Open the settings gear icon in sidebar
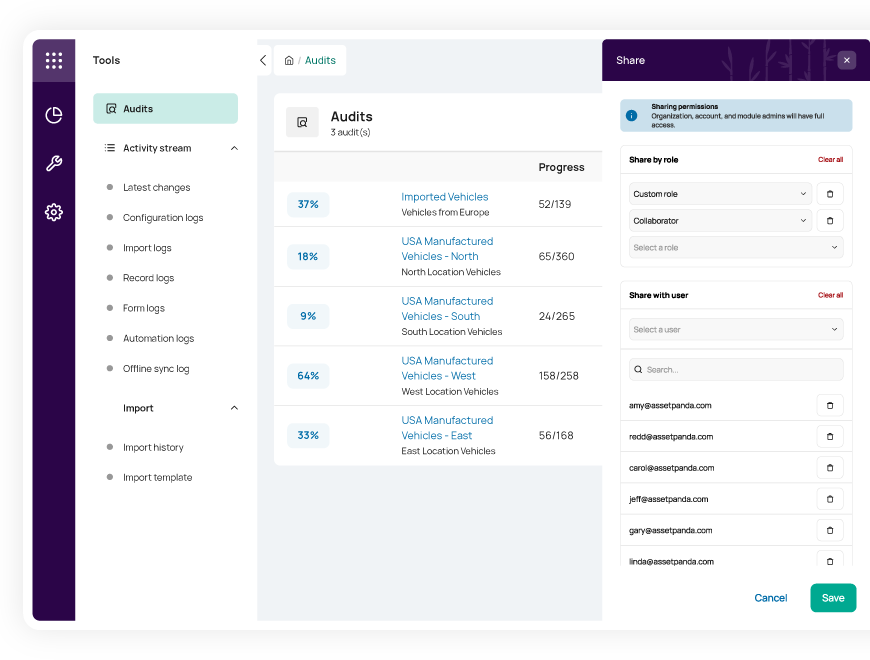This screenshot has height=660, width=870. [x=54, y=212]
